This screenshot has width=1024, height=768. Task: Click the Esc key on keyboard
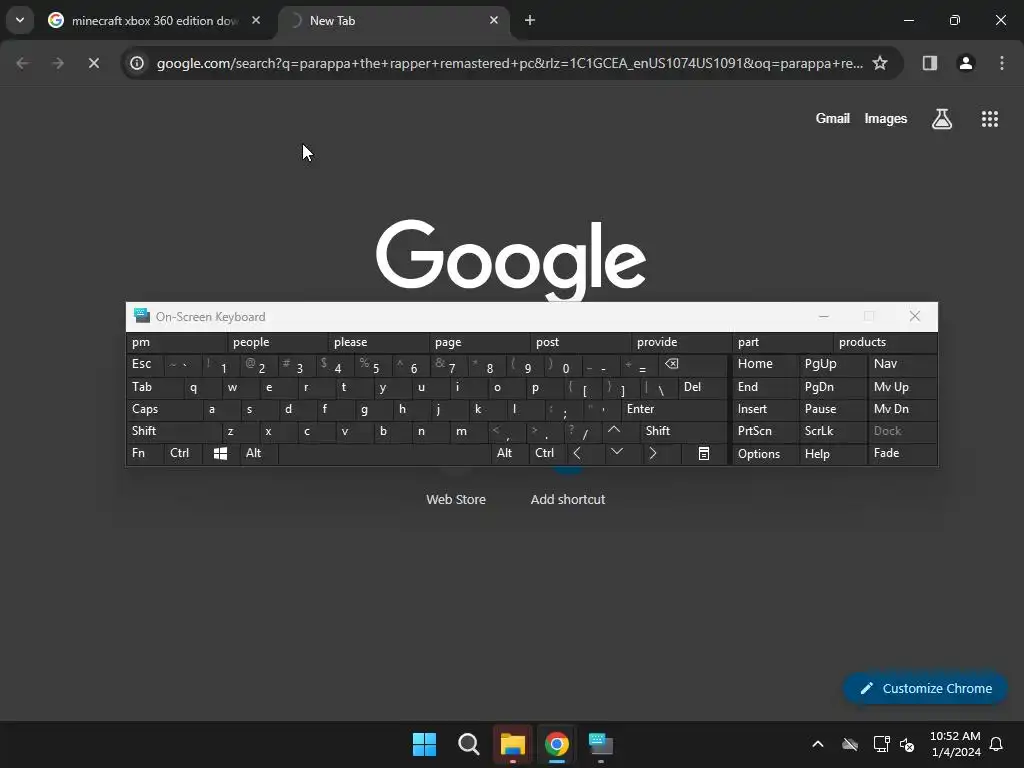(x=144, y=364)
